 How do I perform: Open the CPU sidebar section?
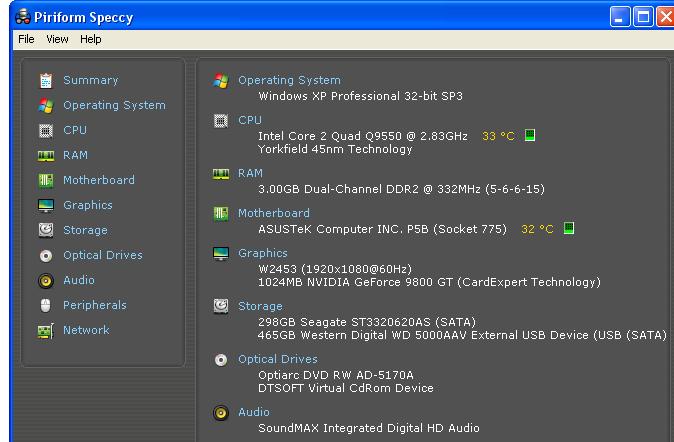pyautogui.click(x=75, y=130)
